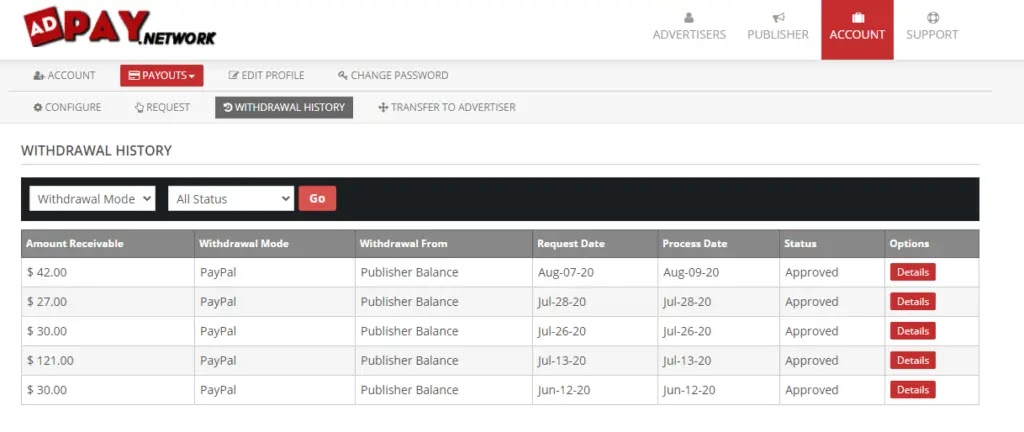View Details for the $121.00 withdrawal

912,360
